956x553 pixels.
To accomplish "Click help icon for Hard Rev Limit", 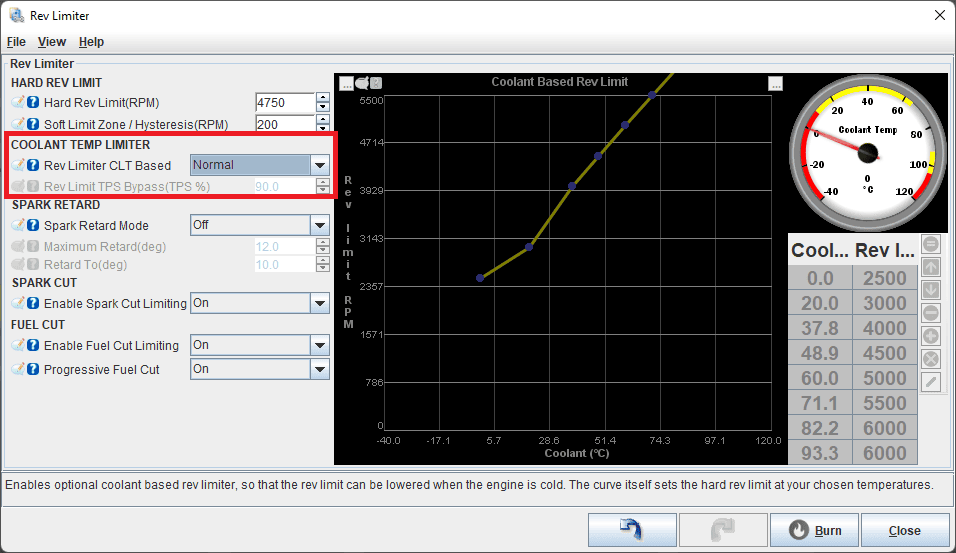I will point(34,102).
